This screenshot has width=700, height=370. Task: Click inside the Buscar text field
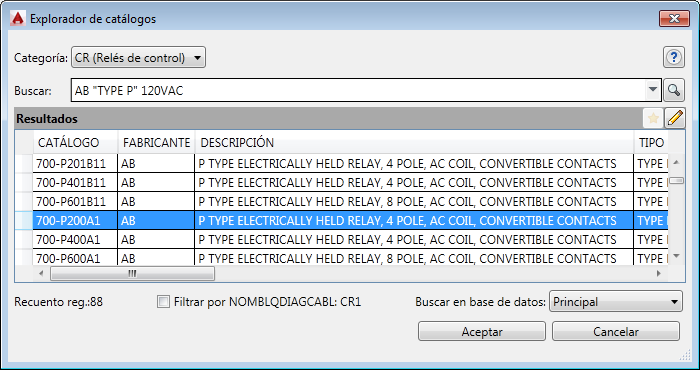coord(358,91)
